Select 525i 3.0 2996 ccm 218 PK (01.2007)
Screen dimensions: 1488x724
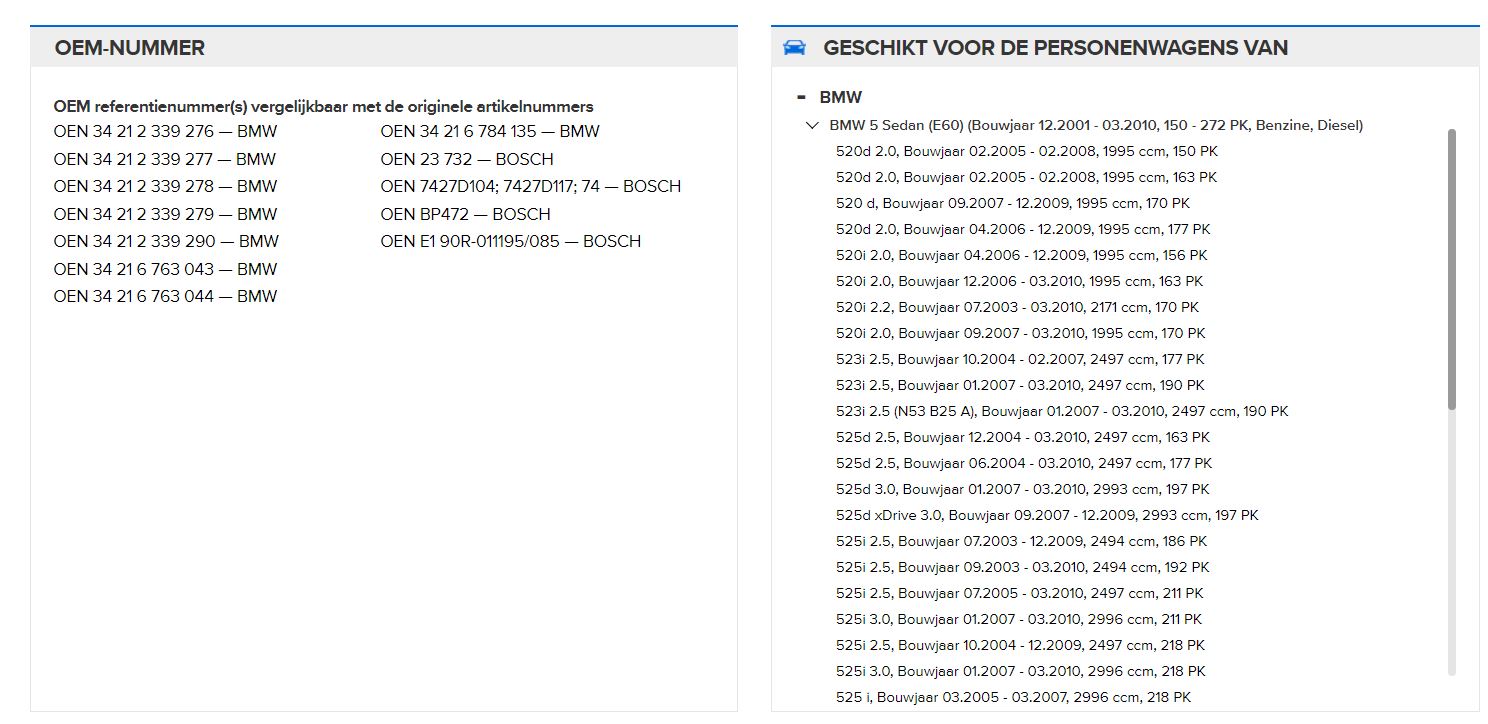point(1021,671)
